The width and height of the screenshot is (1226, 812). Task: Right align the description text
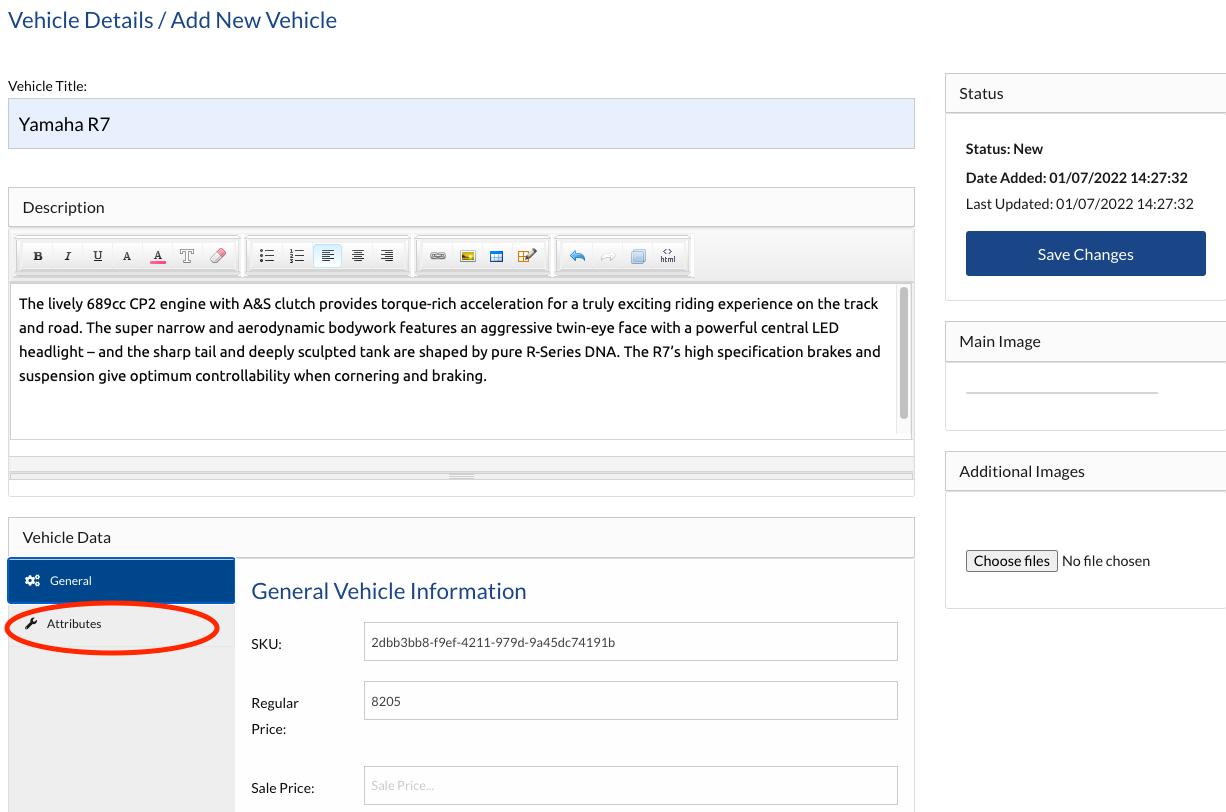coord(387,256)
